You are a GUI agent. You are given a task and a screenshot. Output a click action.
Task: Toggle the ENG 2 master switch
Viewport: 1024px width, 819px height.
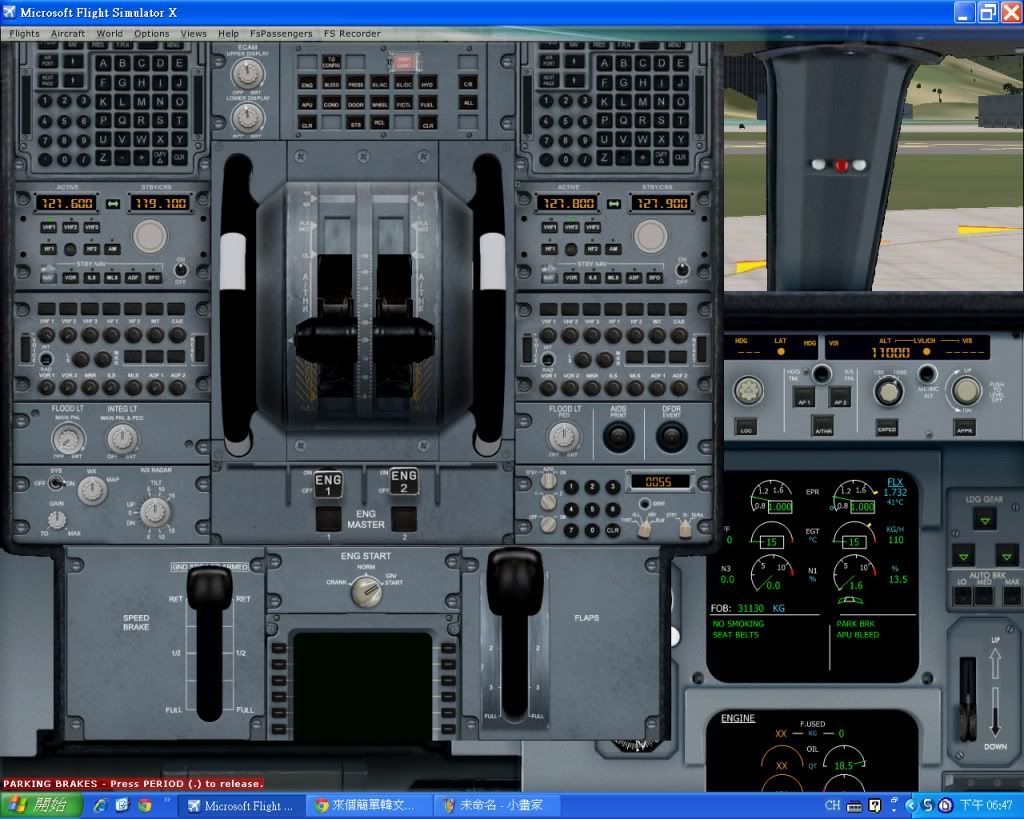[404, 481]
